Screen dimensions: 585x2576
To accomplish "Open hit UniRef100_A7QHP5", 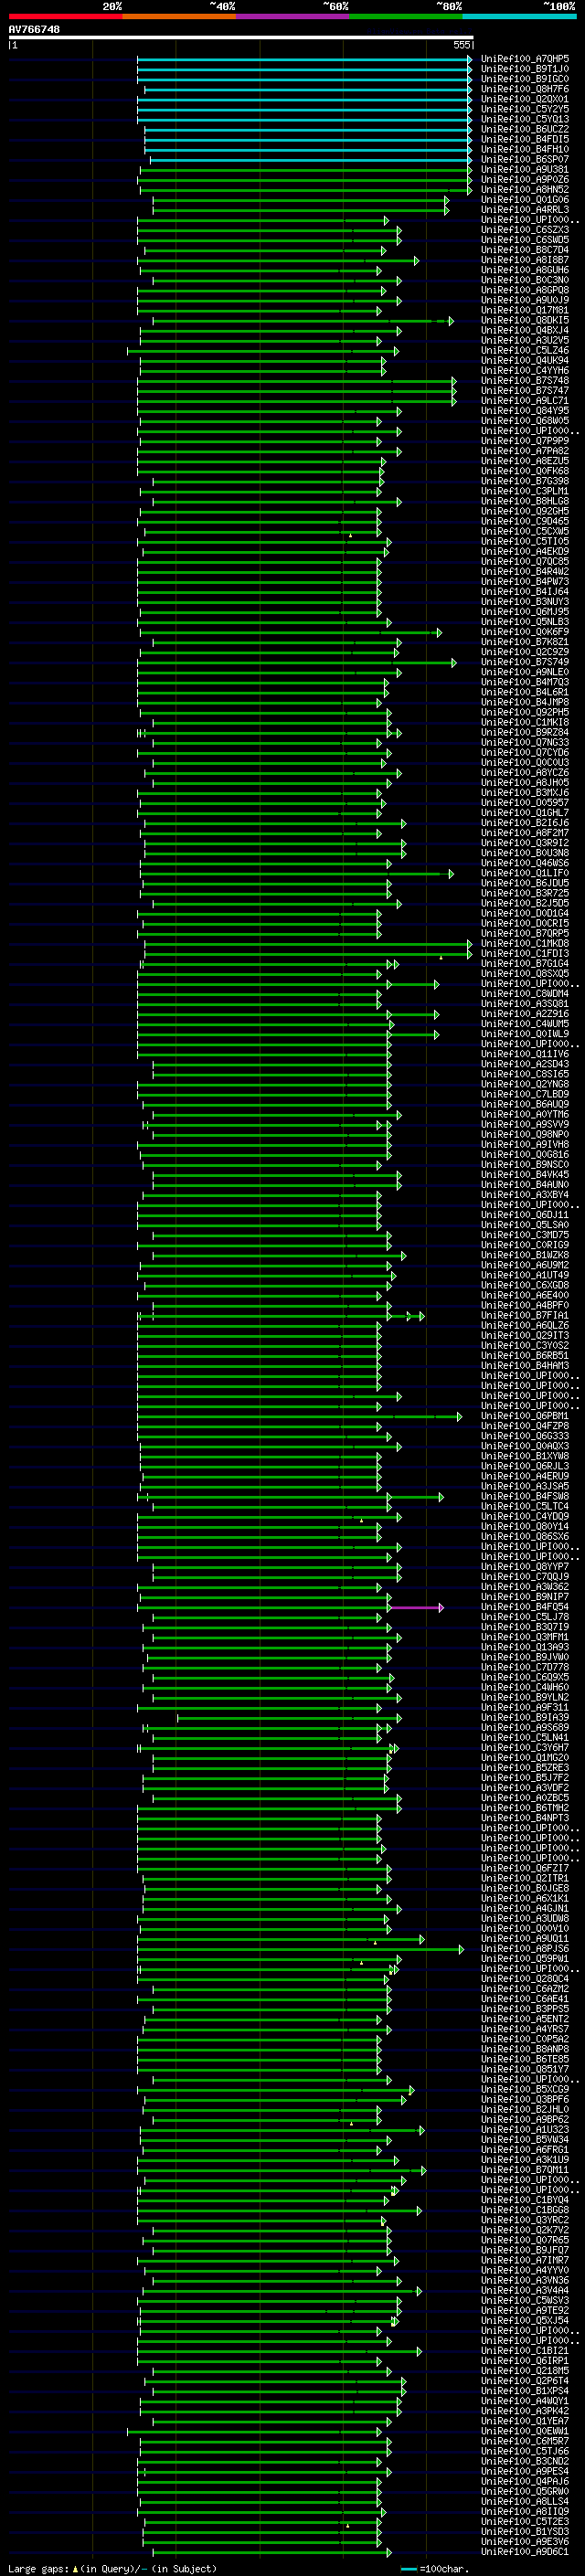I will pyautogui.click(x=525, y=59).
